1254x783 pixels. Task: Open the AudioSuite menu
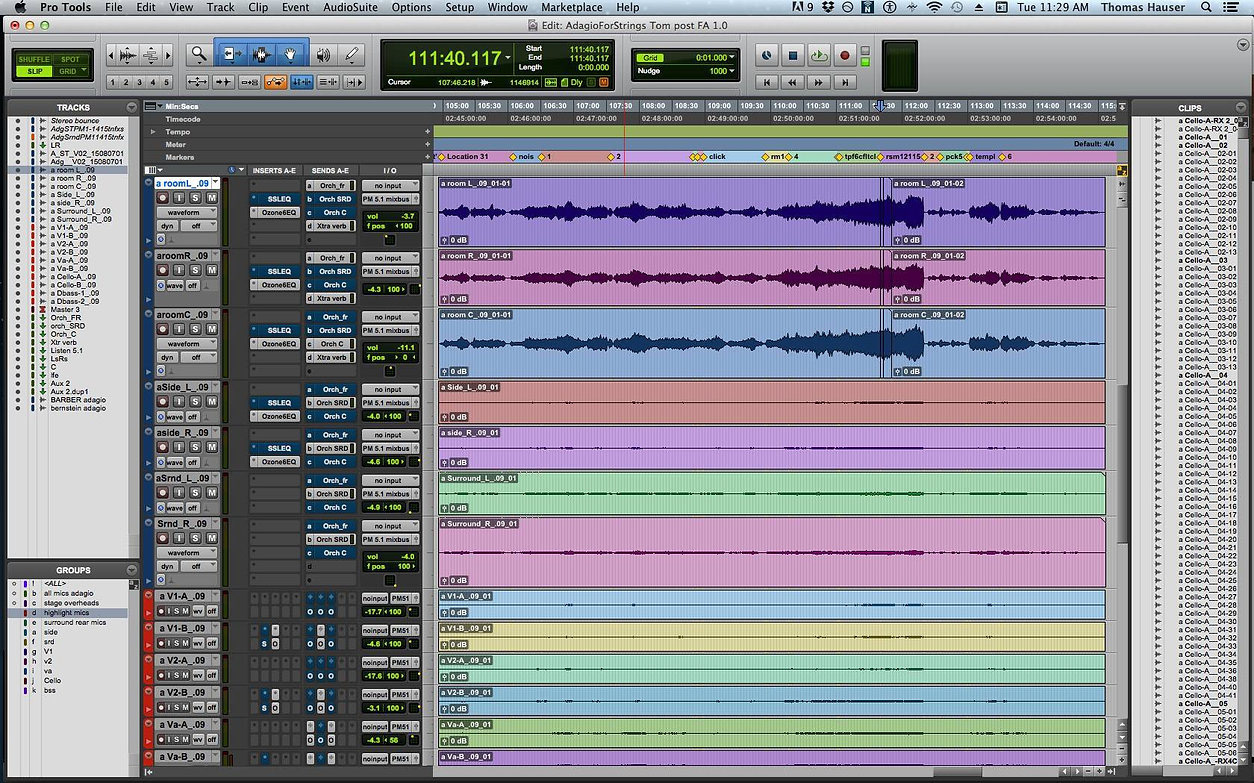point(350,7)
